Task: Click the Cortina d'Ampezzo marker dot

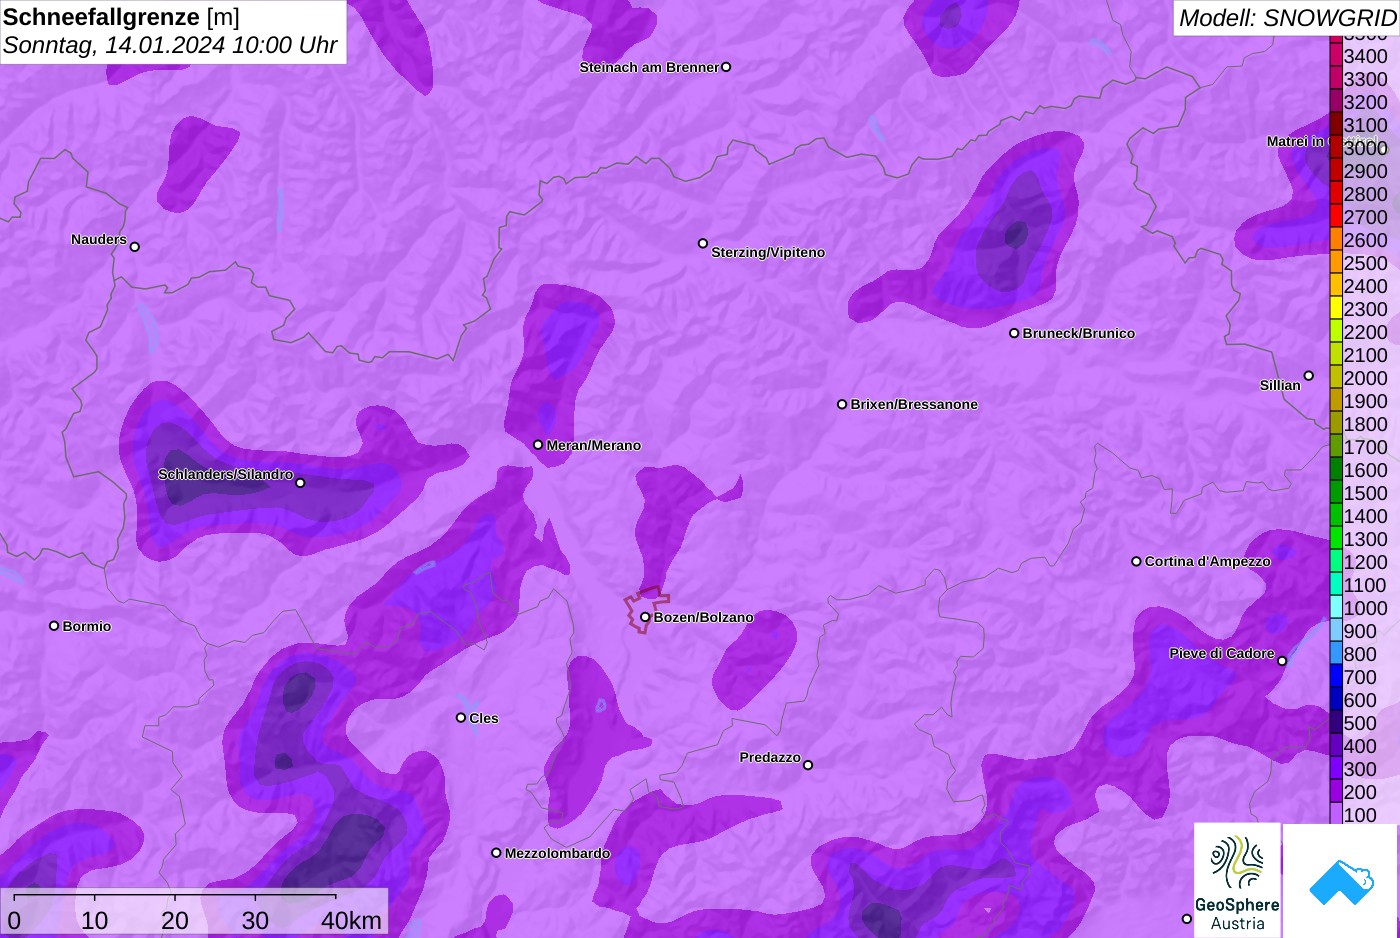Action: (x=1136, y=561)
